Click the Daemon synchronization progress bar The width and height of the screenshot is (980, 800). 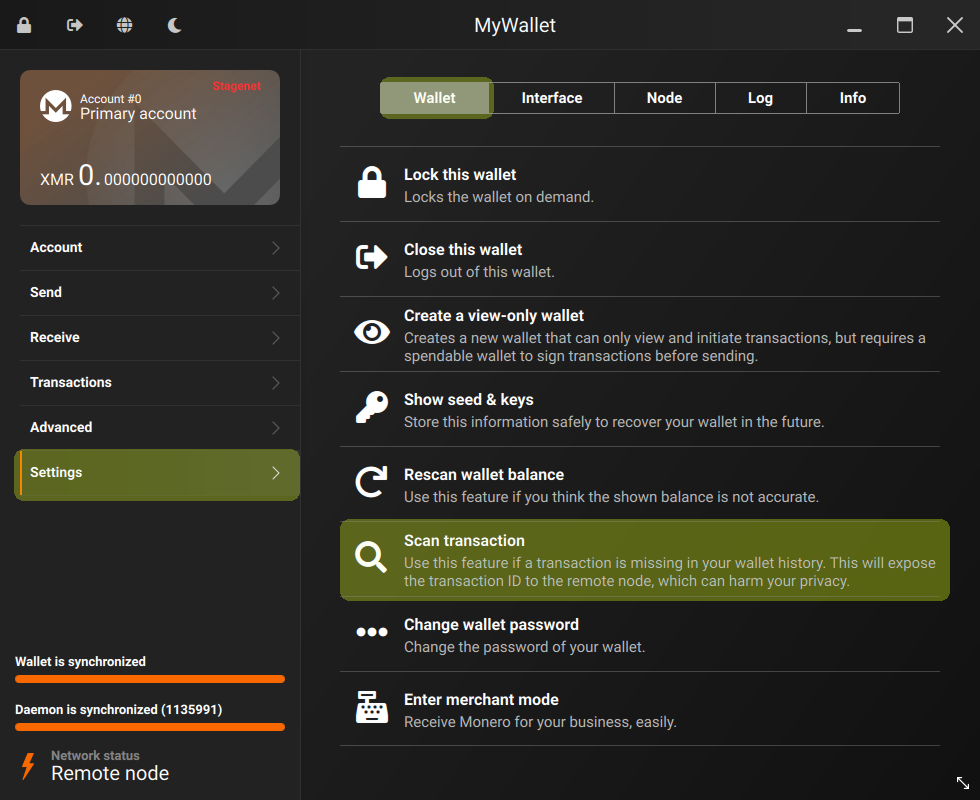point(149,725)
